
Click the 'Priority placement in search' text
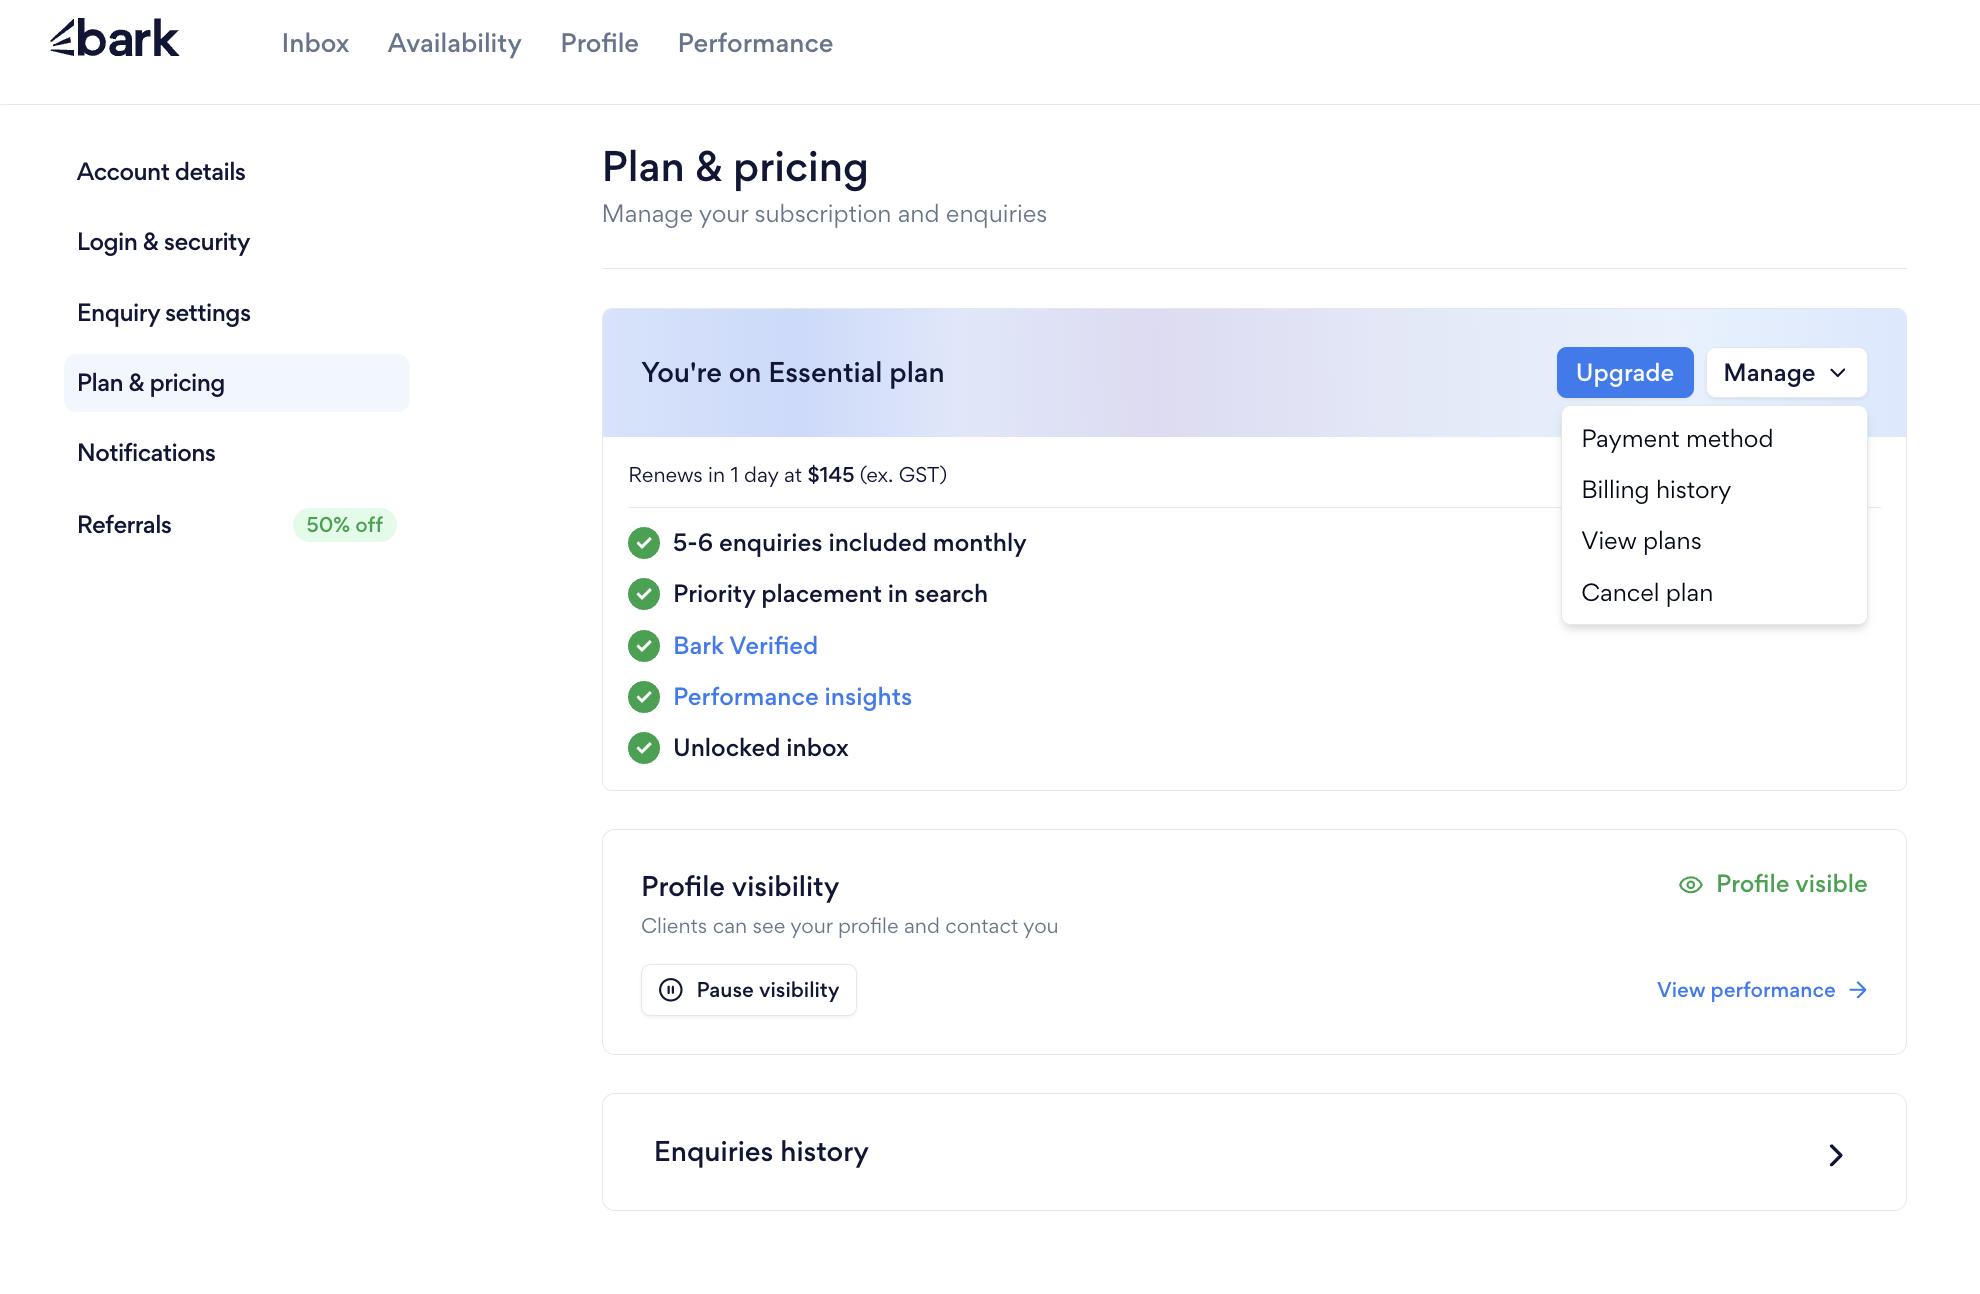830,594
